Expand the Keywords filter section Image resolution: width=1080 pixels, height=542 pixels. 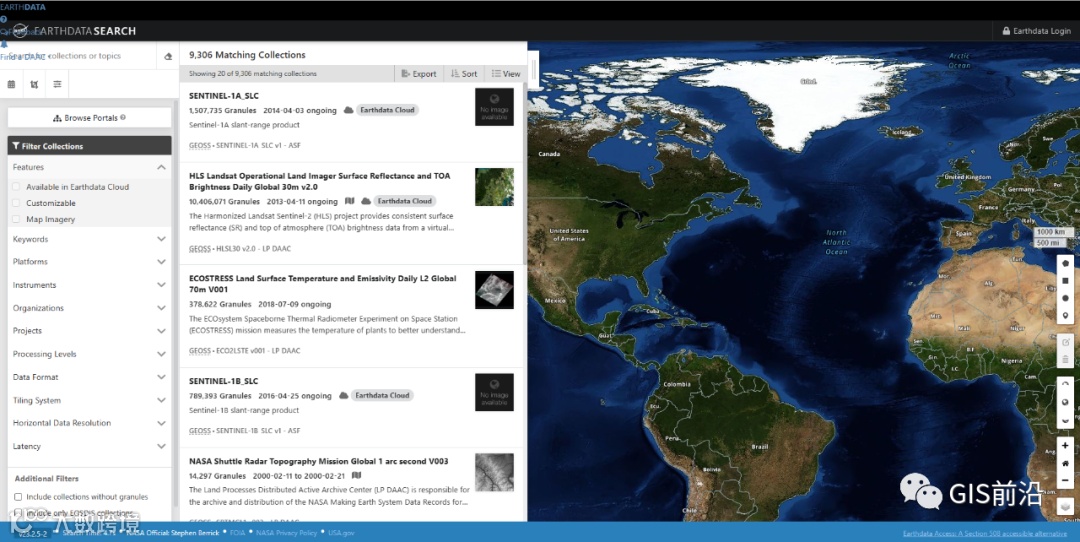pyautogui.click(x=90, y=239)
